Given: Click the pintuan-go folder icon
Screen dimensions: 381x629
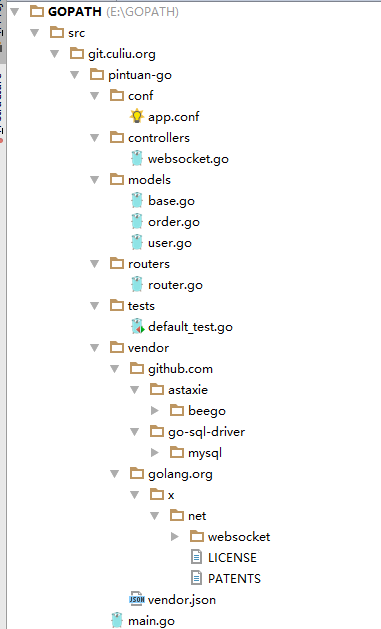Looking at the screenshot, I should click(x=97, y=74).
